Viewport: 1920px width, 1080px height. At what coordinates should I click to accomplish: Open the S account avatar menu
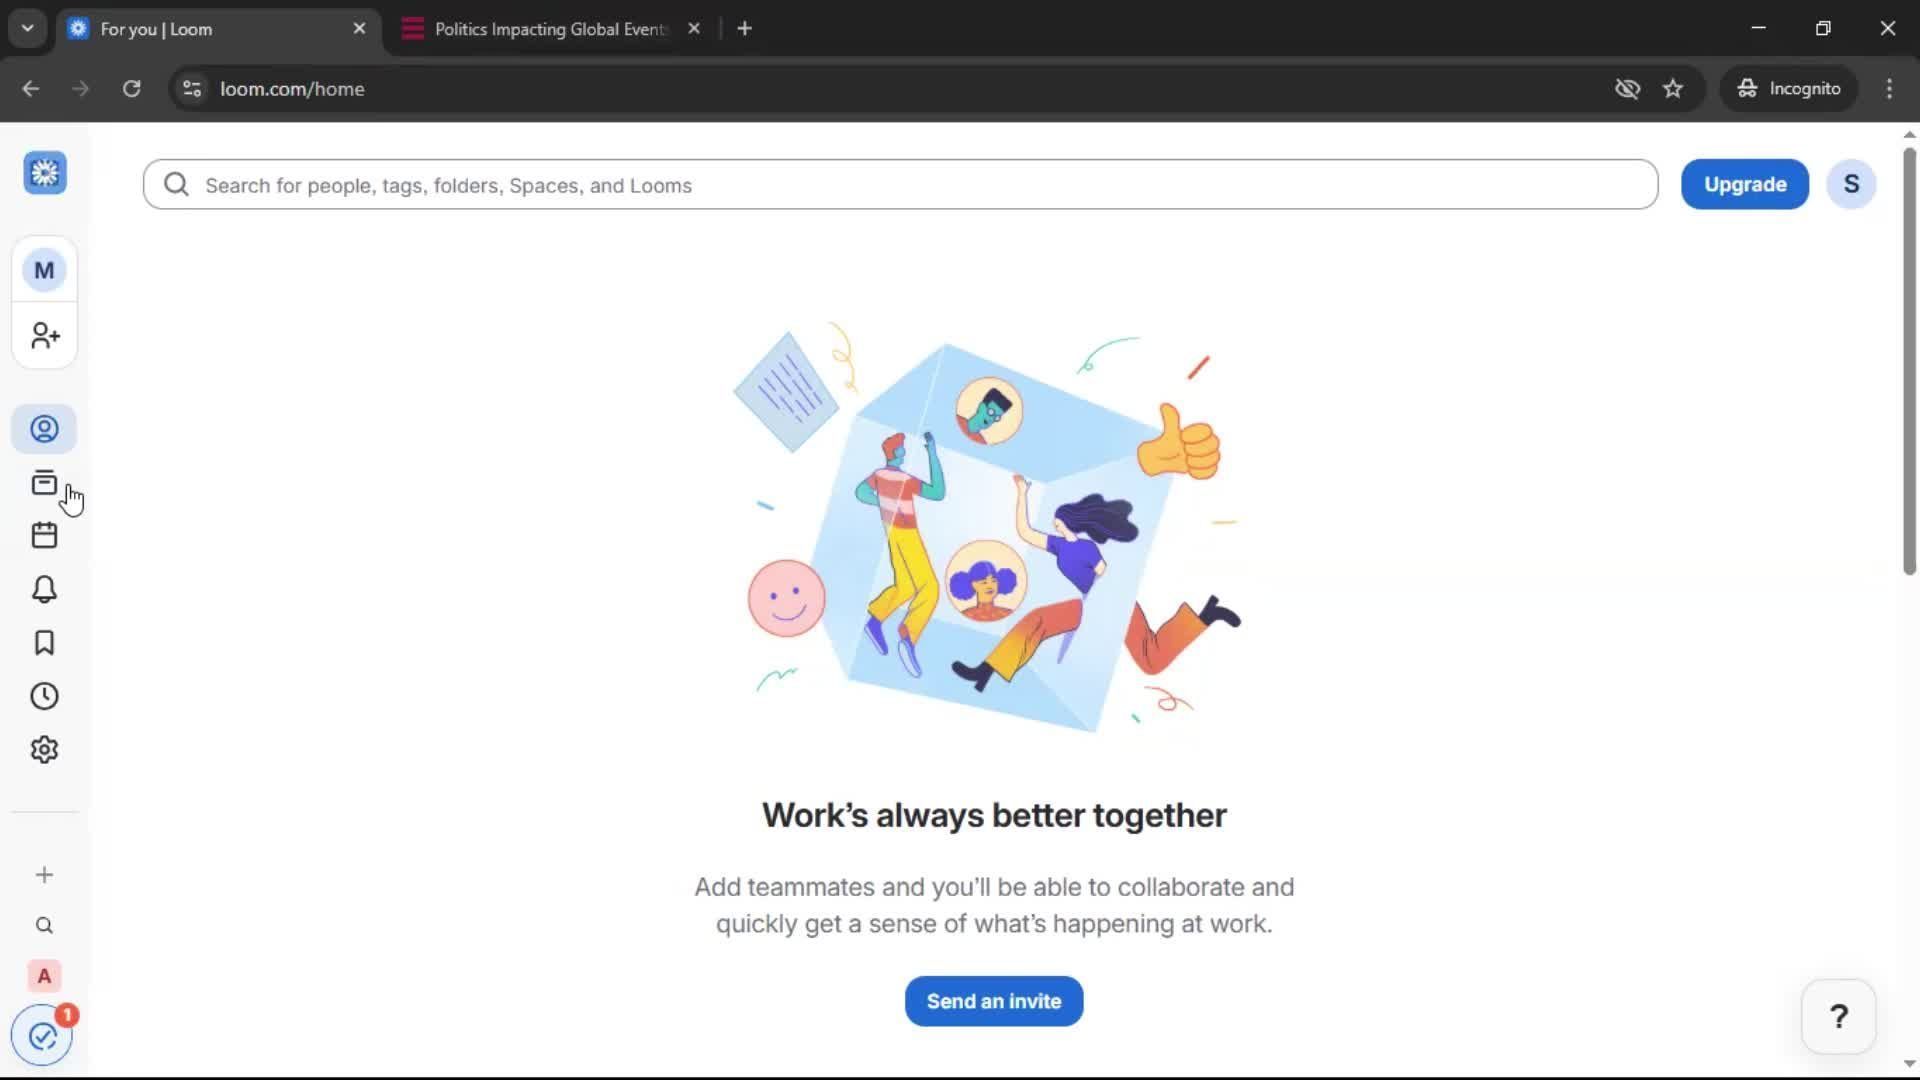(x=1851, y=184)
